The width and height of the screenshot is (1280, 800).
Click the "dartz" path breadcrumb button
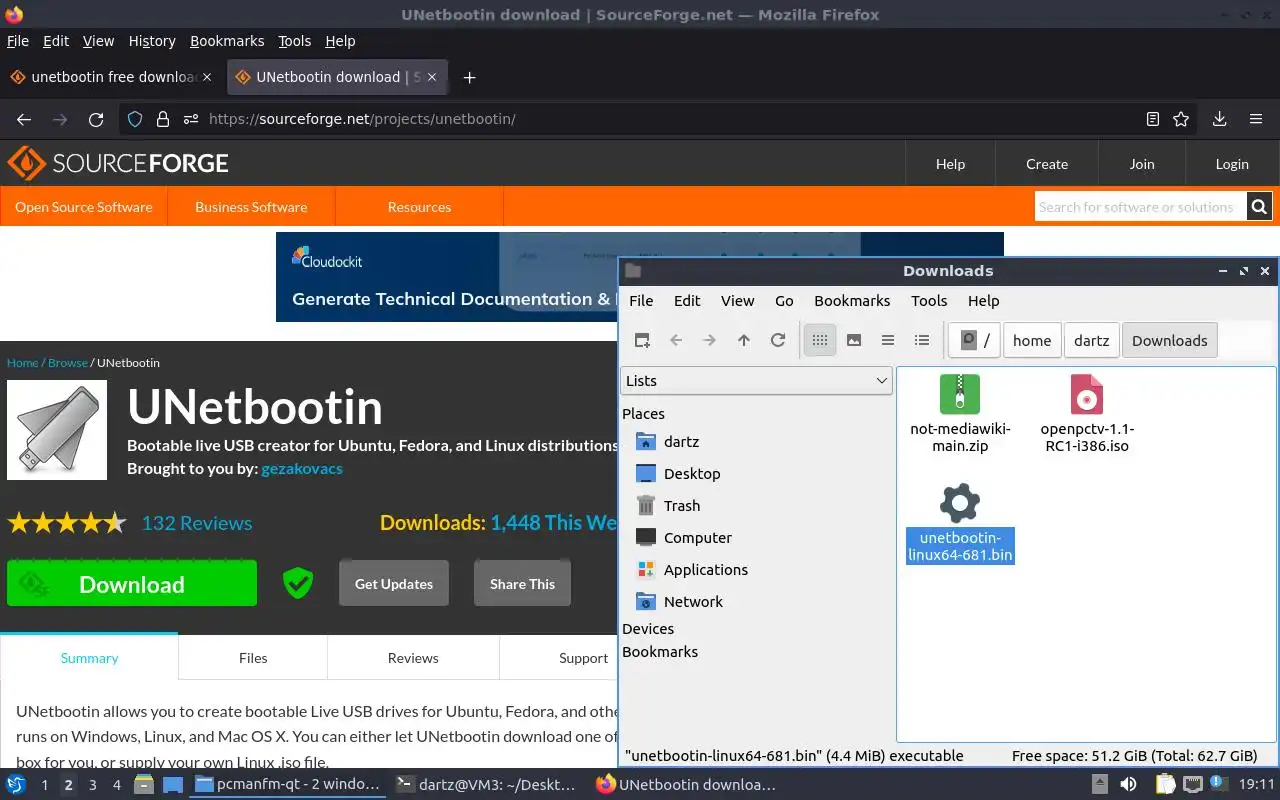1091,340
